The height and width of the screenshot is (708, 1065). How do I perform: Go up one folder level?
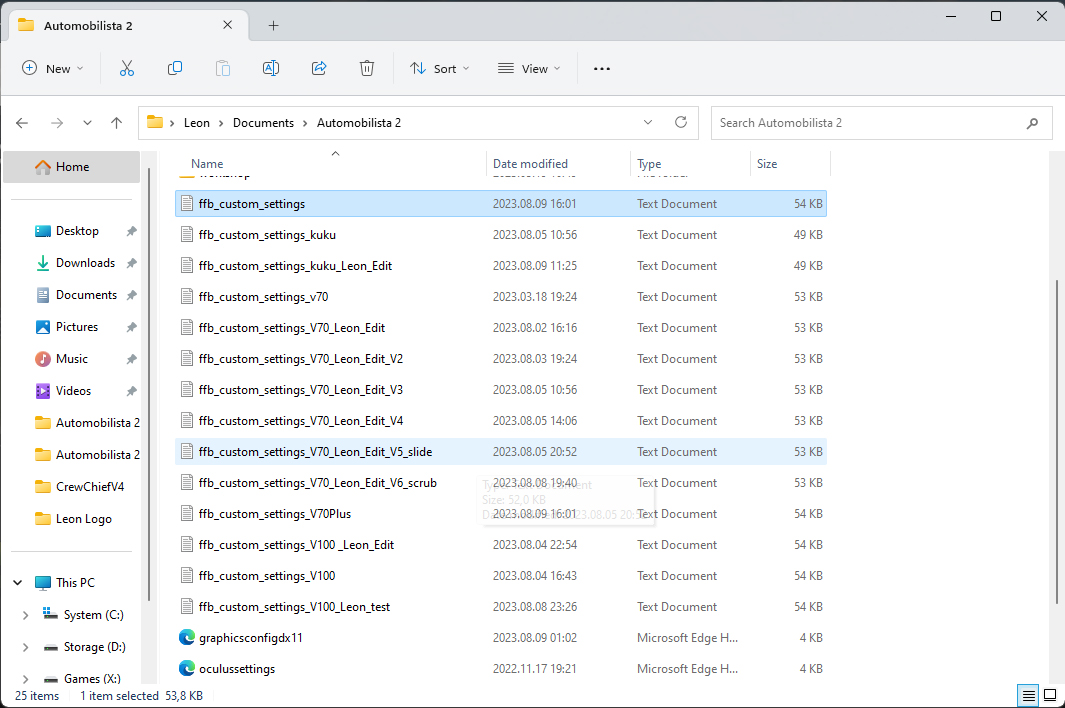tap(116, 123)
